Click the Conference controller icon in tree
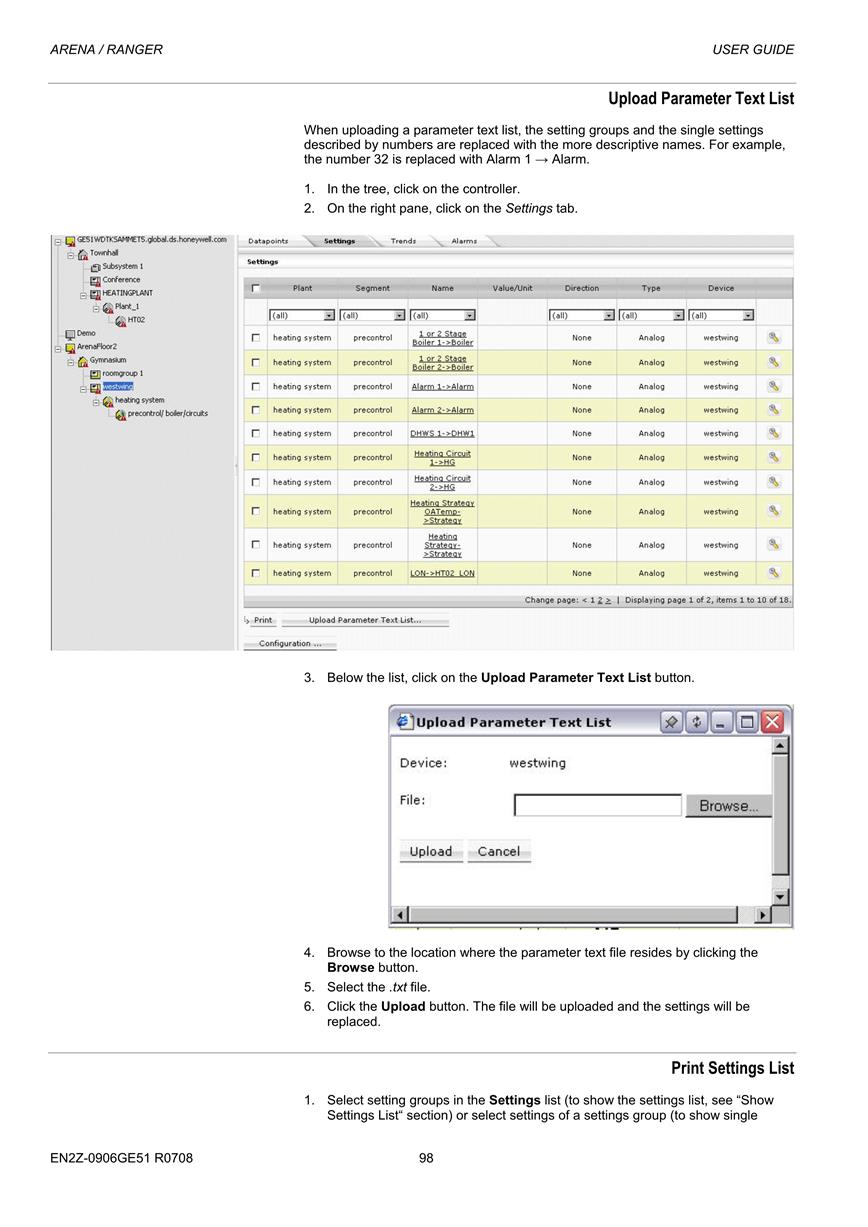The height and width of the screenshot is (1227, 868). [x=95, y=280]
